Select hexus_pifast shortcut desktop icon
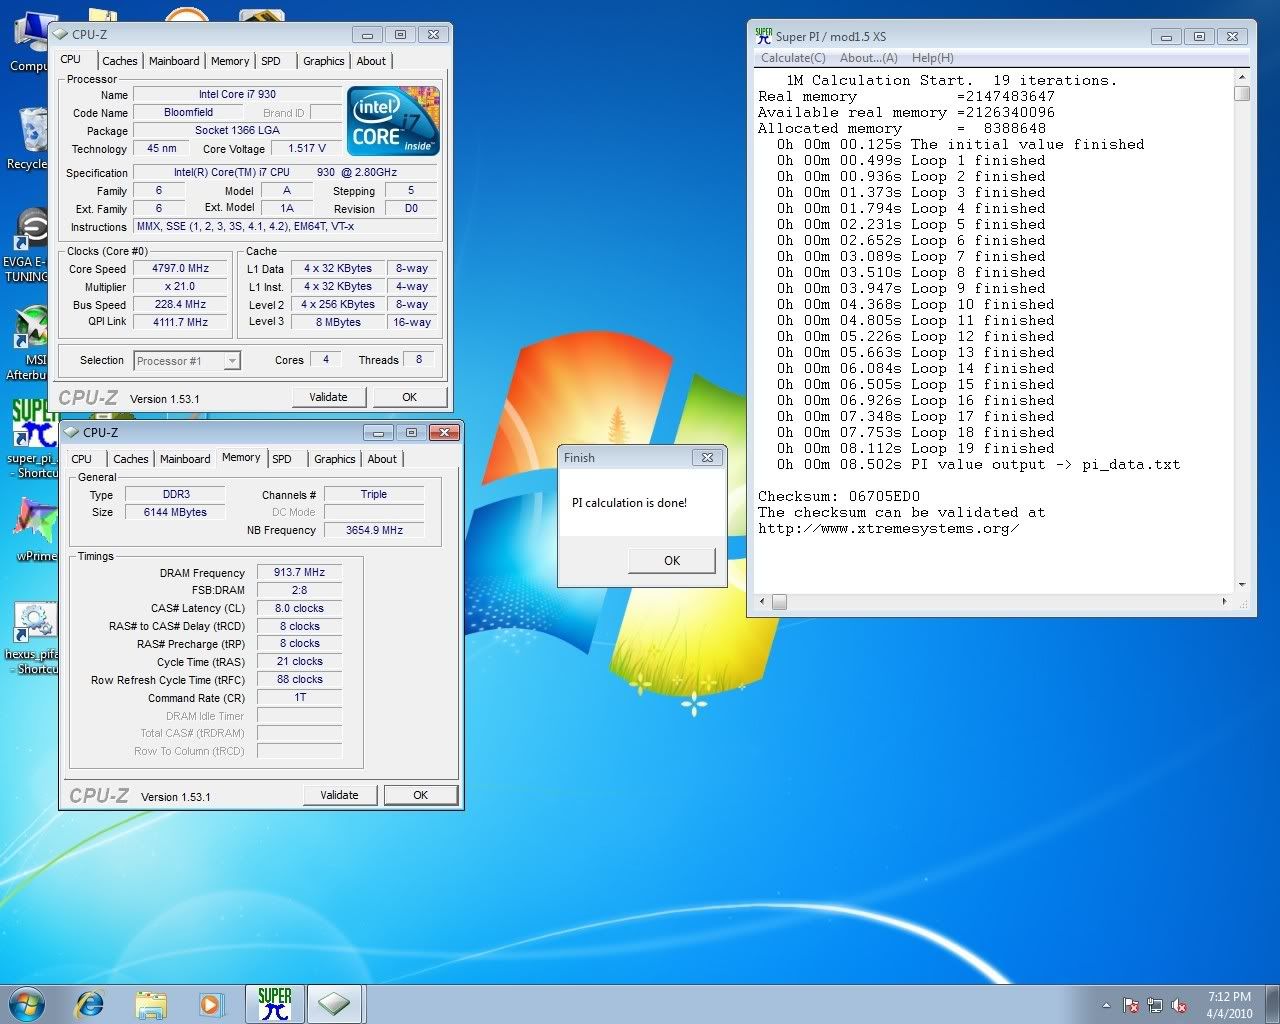This screenshot has width=1280, height=1024. (x=32, y=638)
